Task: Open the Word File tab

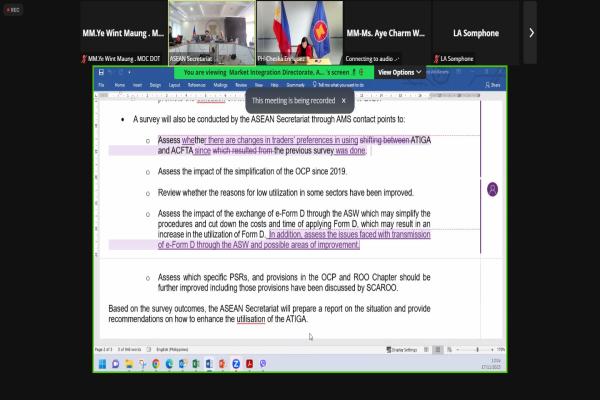Action: [x=101, y=85]
